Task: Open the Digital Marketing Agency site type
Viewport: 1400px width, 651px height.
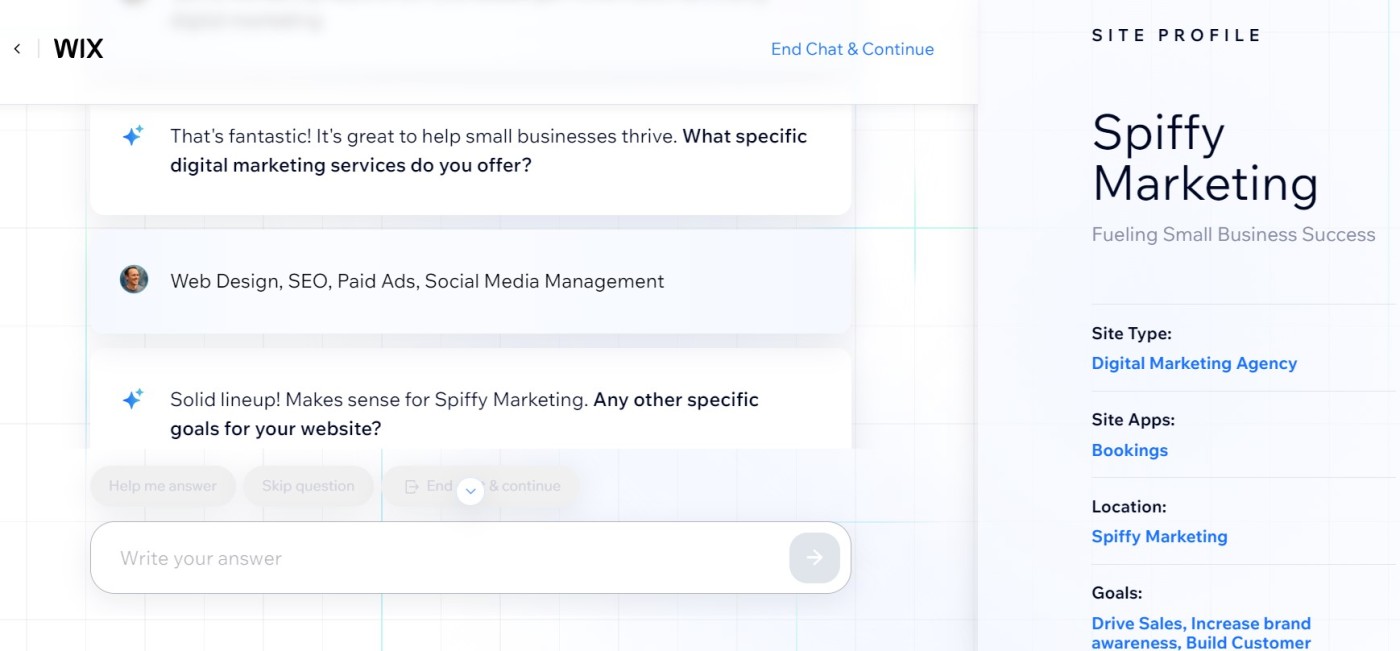Action: (1194, 363)
